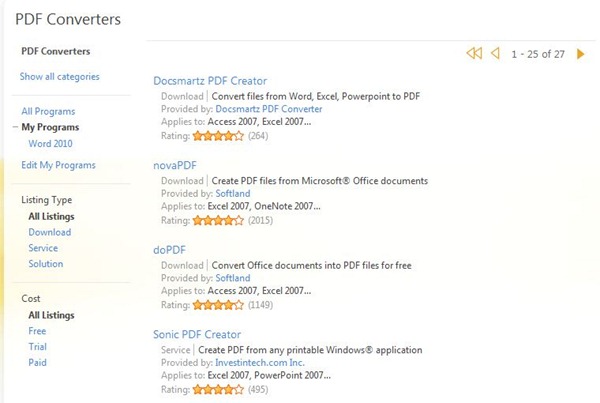This screenshot has width=600, height=403.
Task: Go to next page arrow
Action: (581, 53)
